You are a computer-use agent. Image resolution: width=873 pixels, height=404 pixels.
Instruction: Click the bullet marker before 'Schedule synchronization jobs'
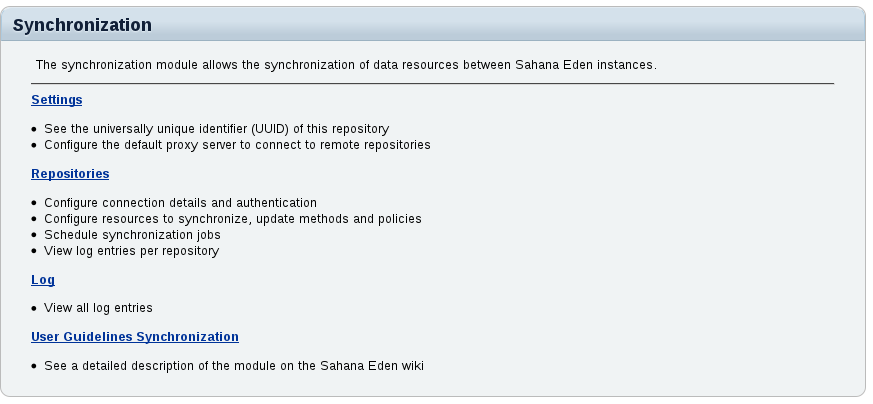pyautogui.click(x=34, y=236)
